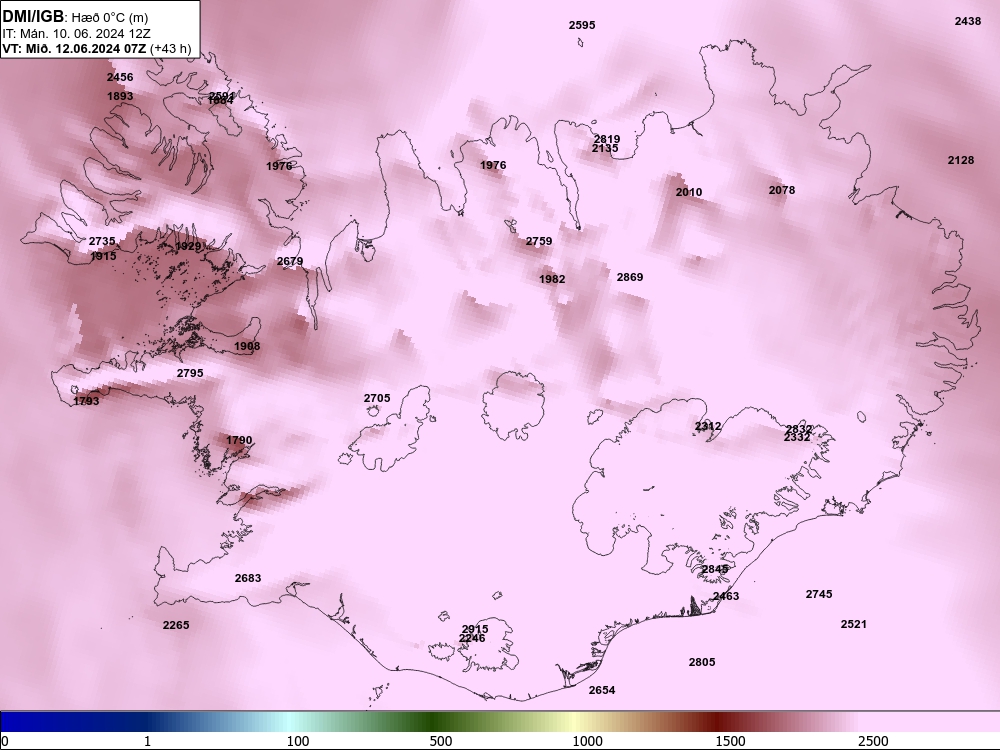Click the 500 tick on color scale

(441, 741)
